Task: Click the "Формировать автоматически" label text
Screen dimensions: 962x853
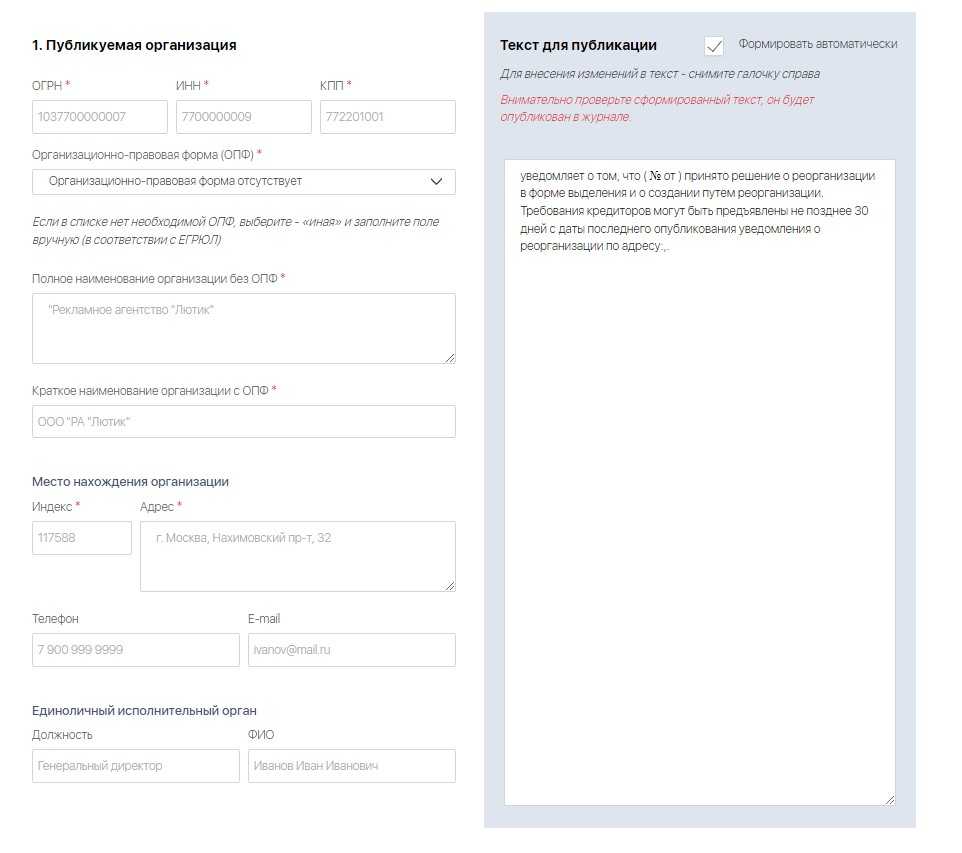Action: point(817,44)
